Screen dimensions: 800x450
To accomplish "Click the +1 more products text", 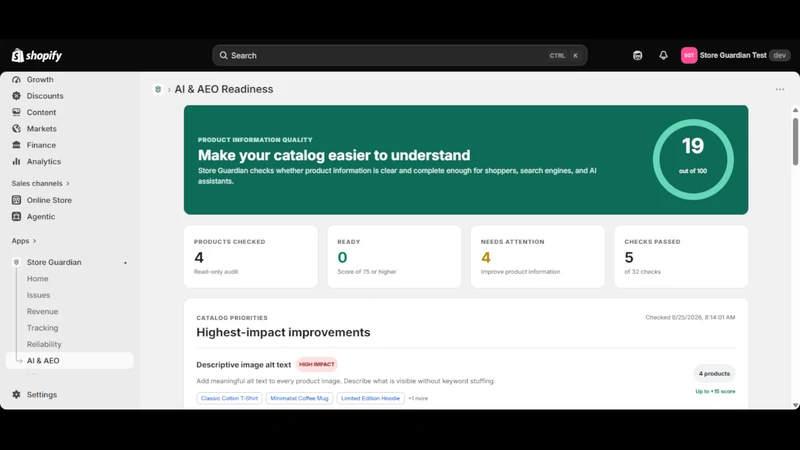I will coord(418,398).
